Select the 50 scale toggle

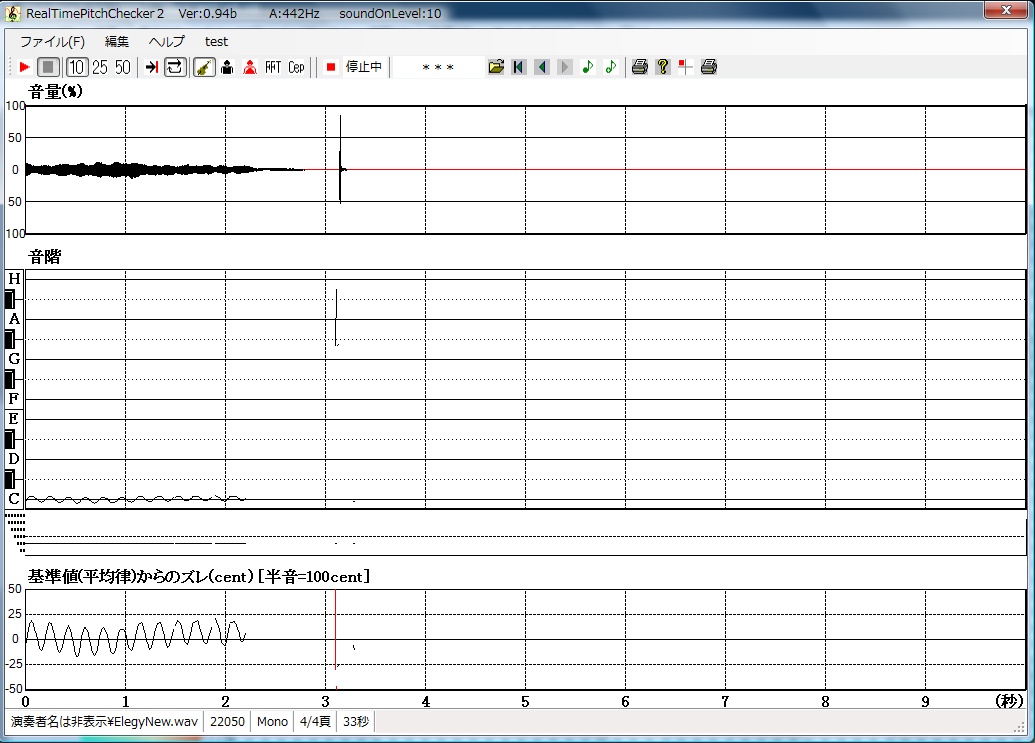(123, 67)
